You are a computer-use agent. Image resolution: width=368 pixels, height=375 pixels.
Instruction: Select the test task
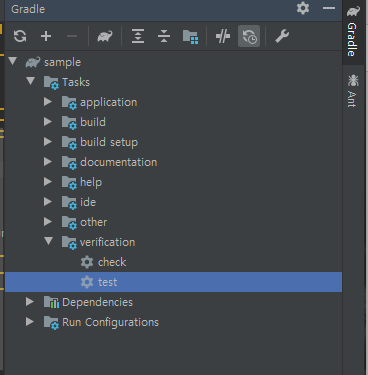pos(173,282)
